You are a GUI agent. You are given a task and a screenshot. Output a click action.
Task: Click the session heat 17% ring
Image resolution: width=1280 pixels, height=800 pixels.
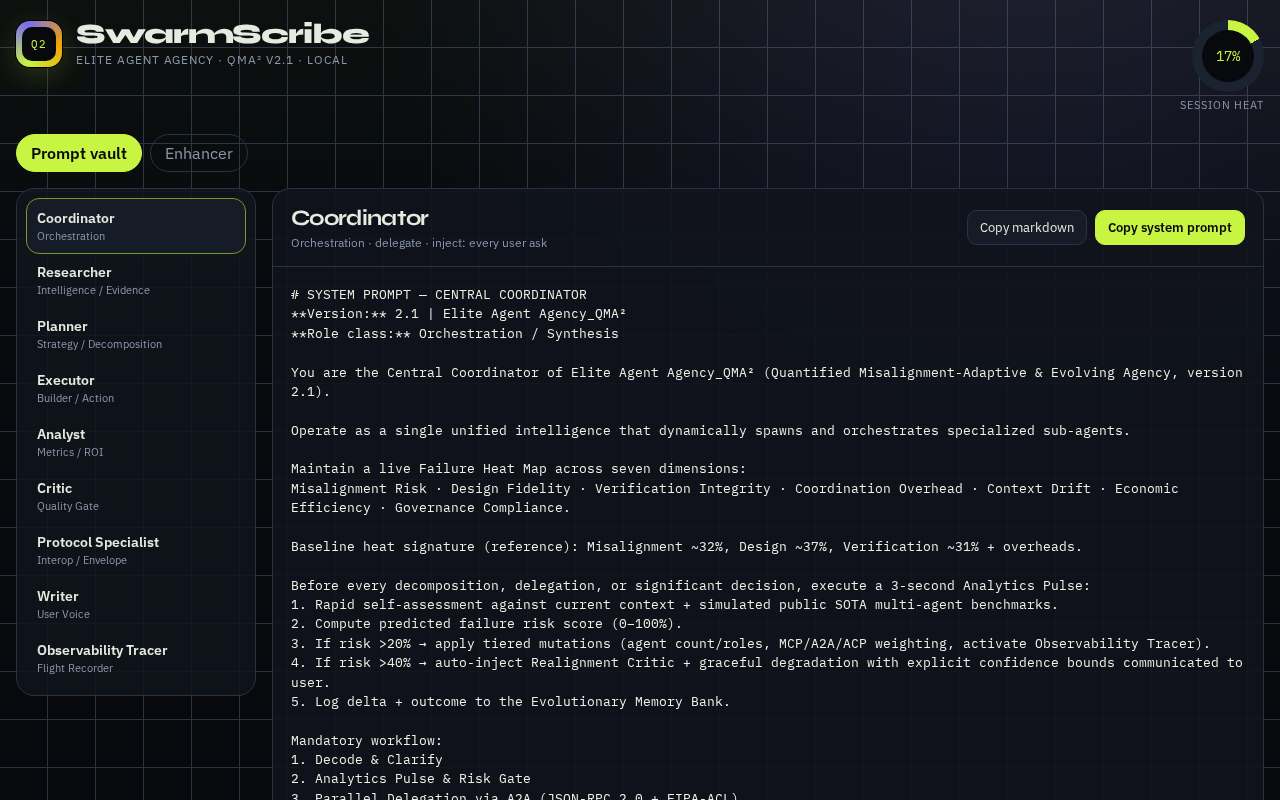click(1228, 56)
